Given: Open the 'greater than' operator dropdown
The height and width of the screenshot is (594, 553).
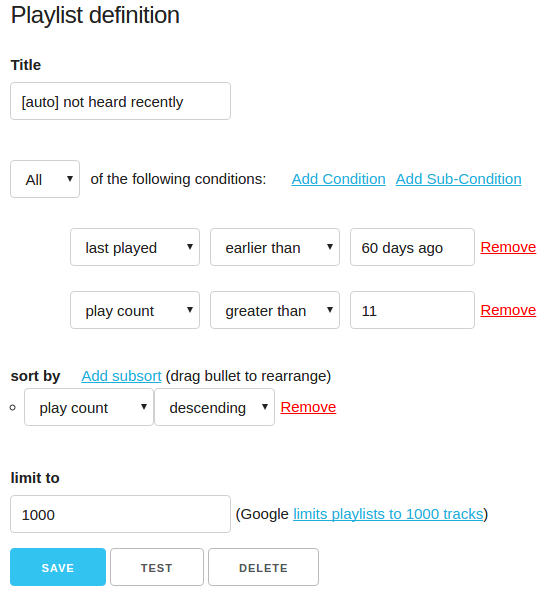Looking at the screenshot, I should pos(275,310).
